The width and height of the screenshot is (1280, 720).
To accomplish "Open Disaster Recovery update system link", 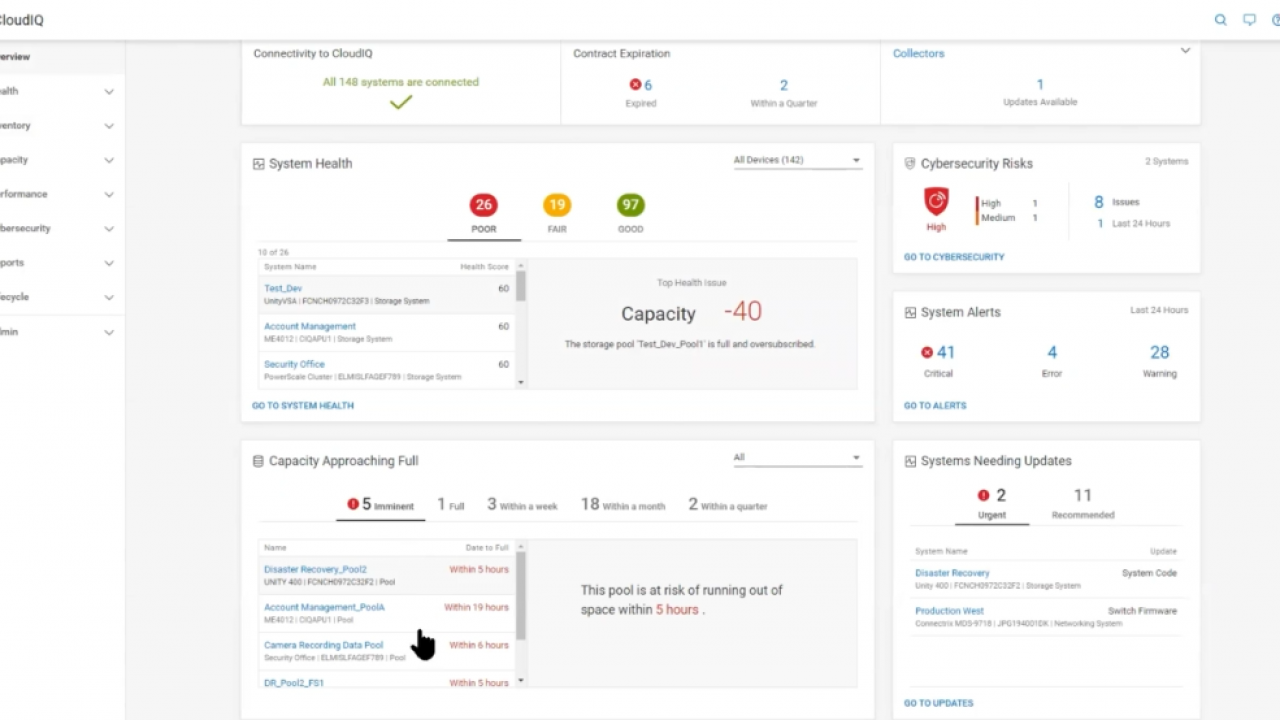I will pyautogui.click(x=952, y=573).
